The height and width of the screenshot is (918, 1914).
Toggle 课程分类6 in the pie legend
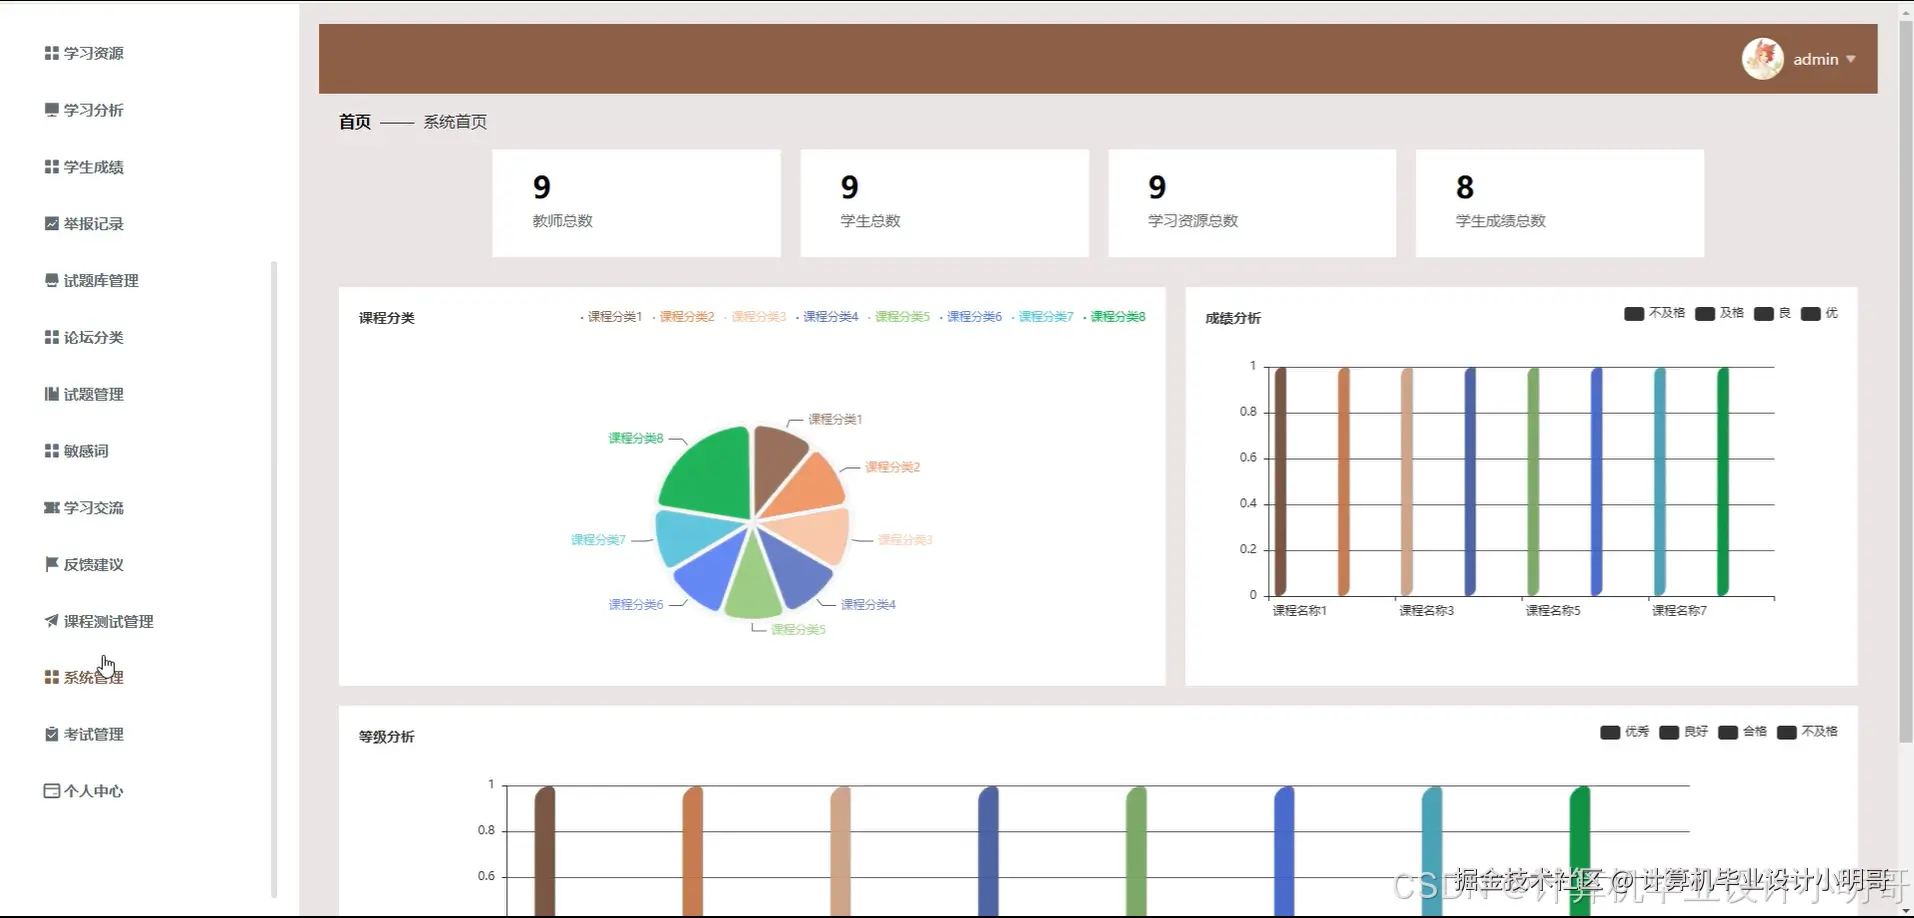971,317
